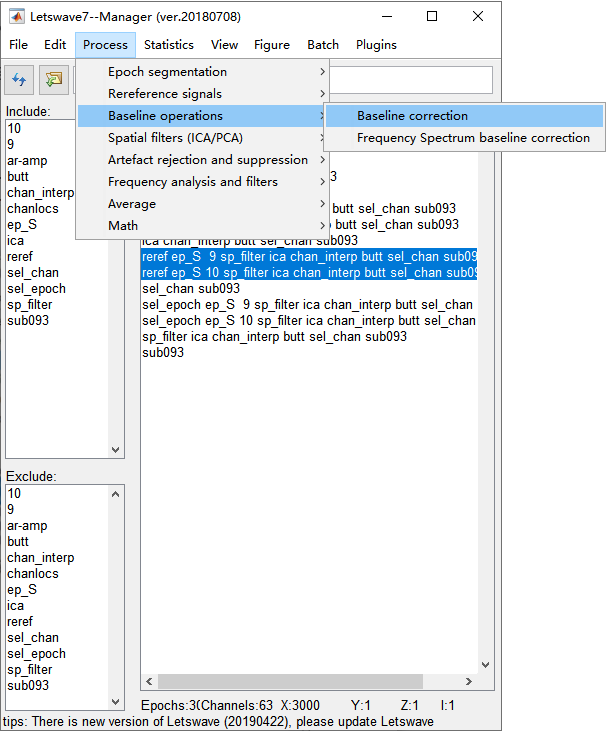The height and width of the screenshot is (731, 614).
Task: Select 'sub093' in the Exclude list
Action: click(x=28, y=686)
